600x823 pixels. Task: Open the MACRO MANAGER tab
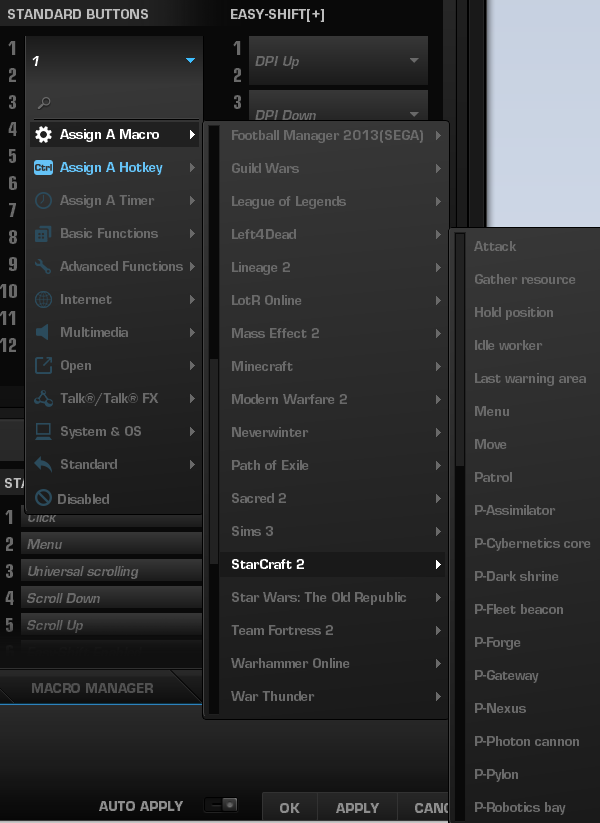92,688
